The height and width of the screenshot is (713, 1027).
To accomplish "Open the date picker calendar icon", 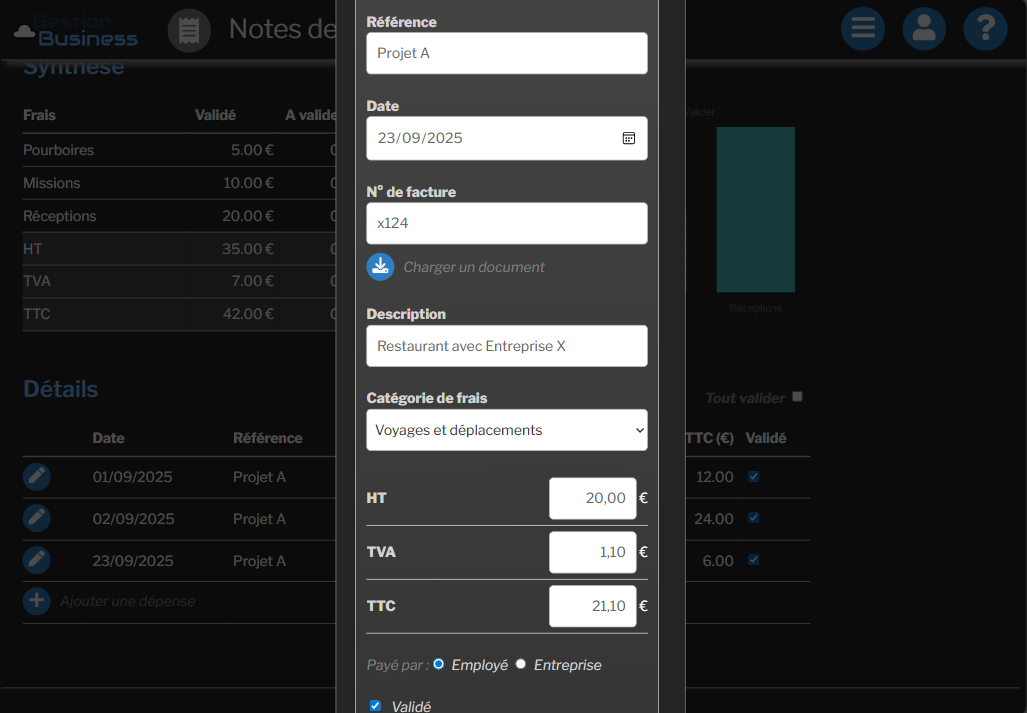I will point(629,138).
